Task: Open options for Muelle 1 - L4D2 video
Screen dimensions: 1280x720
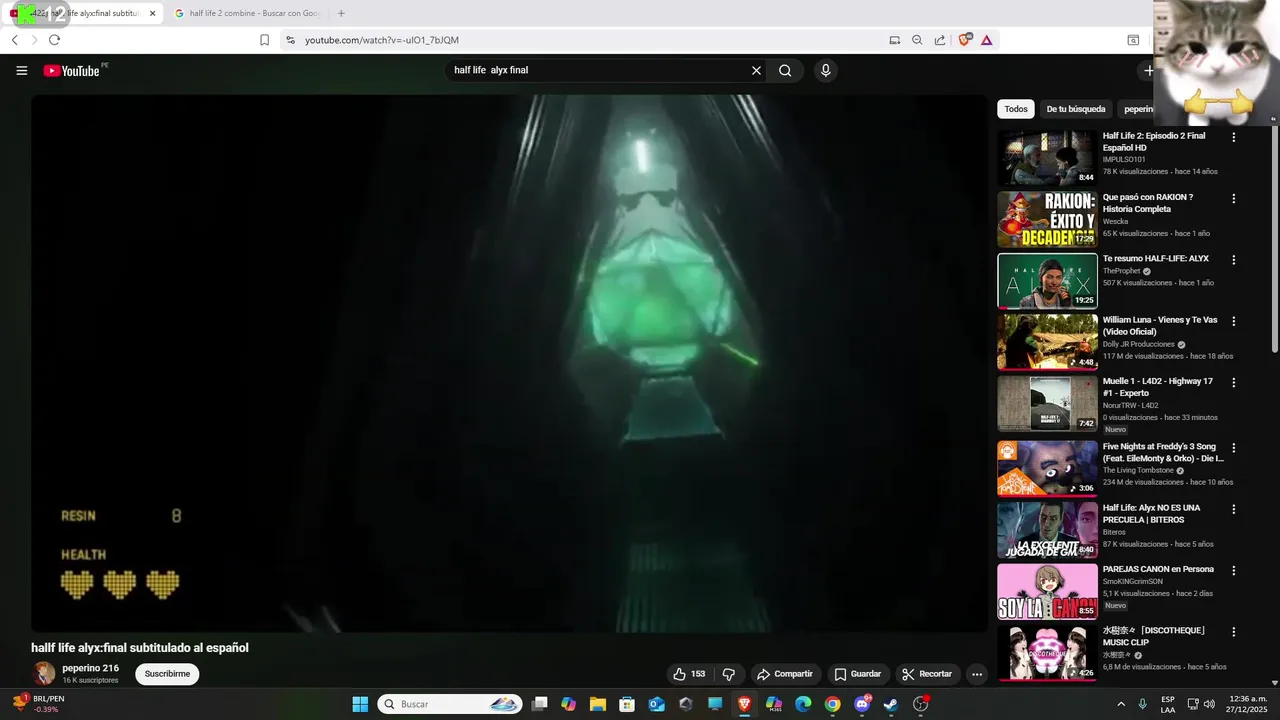Action: click(1233, 383)
